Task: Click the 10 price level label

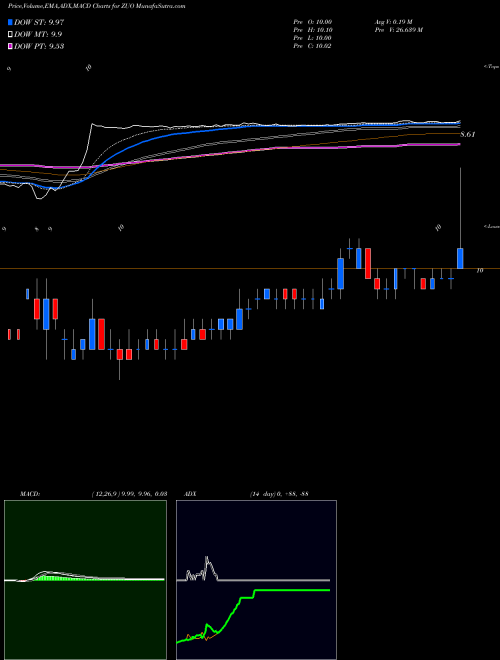Action: 479,271
